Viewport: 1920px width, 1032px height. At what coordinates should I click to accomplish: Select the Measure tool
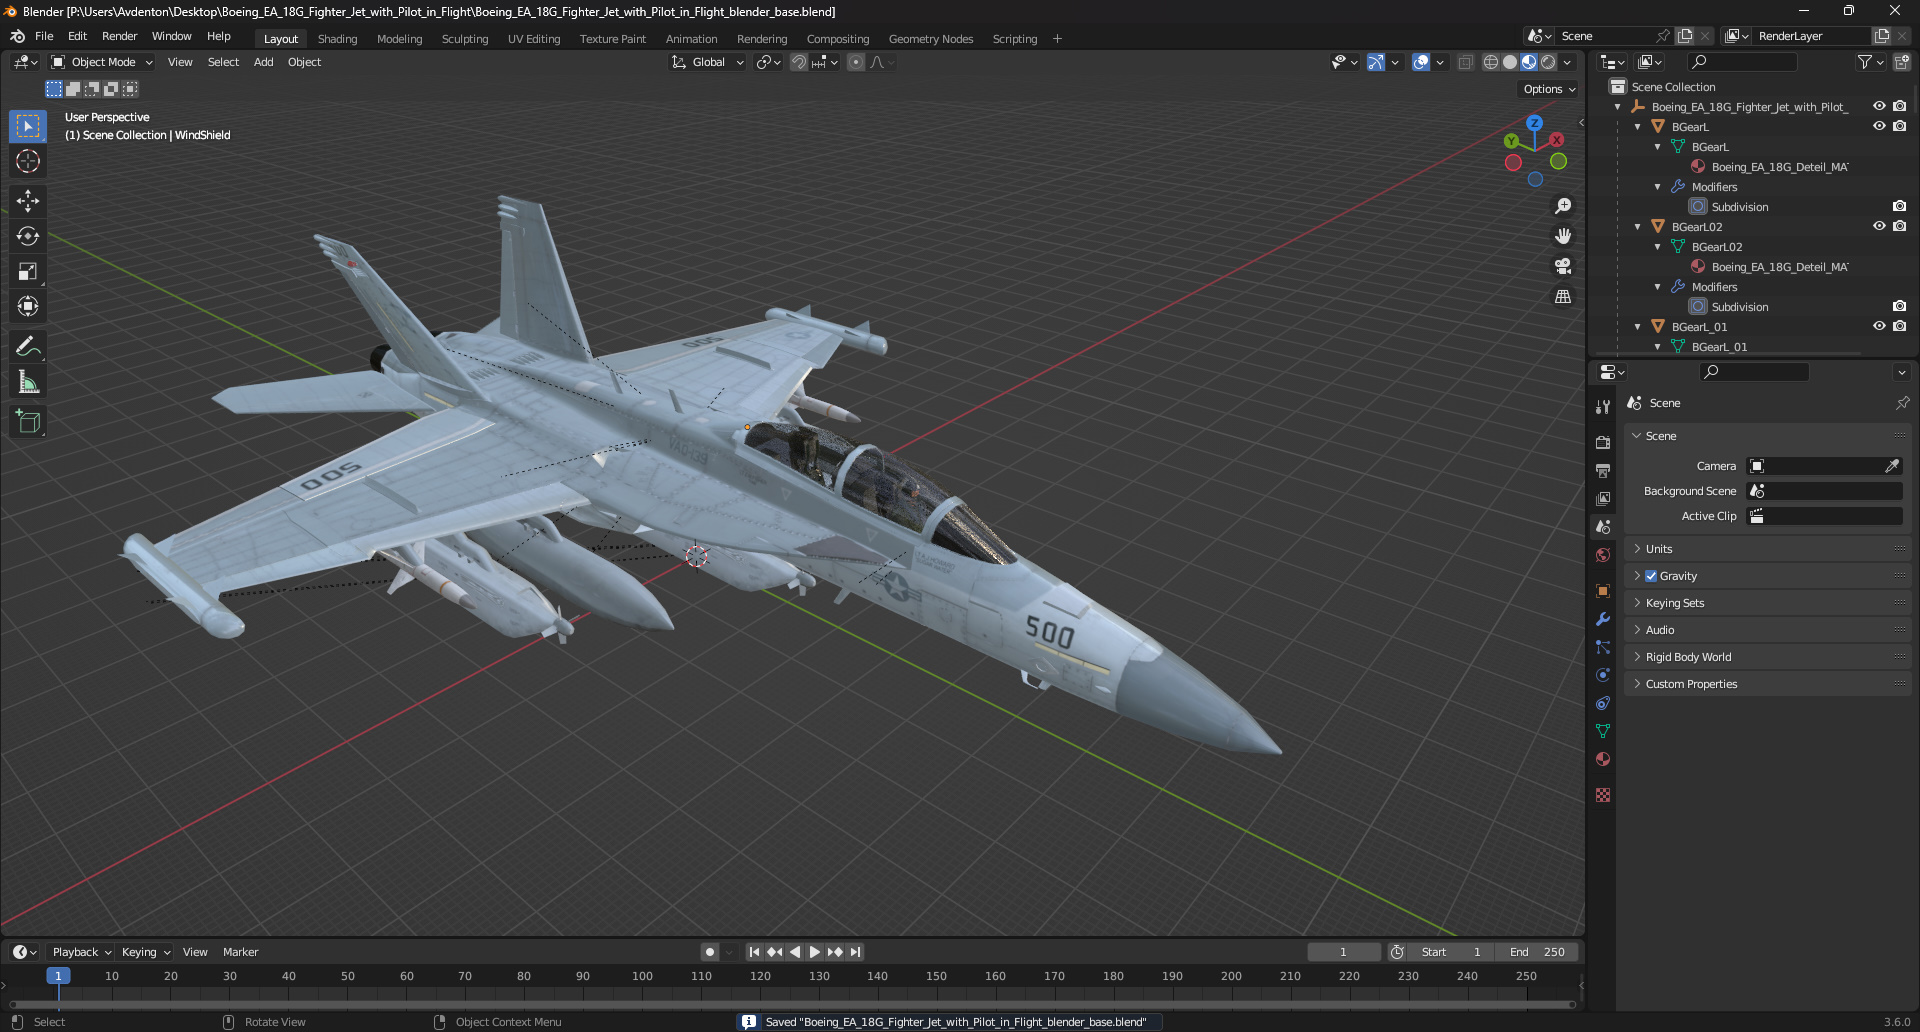click(28, 382)
